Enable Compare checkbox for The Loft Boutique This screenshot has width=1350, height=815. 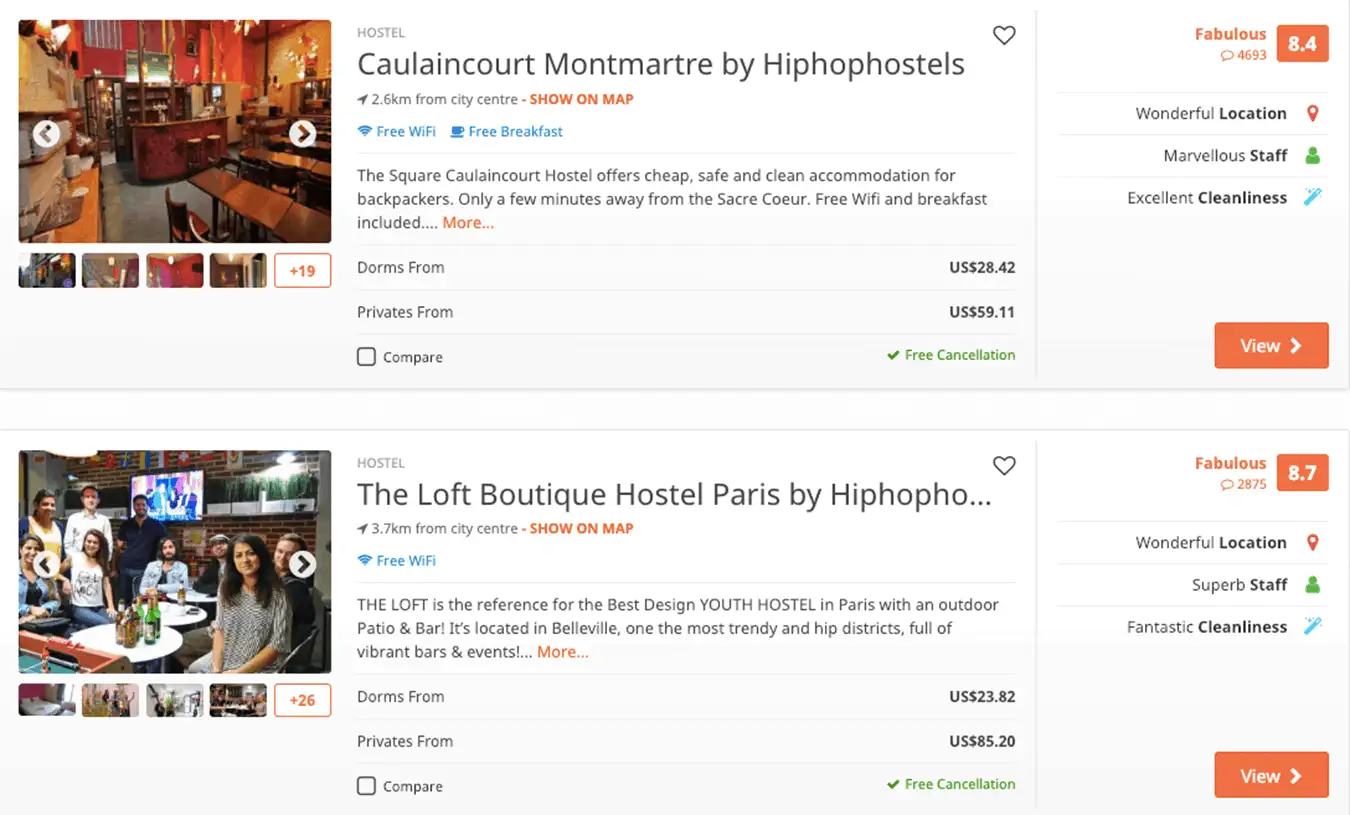point(367,786)
